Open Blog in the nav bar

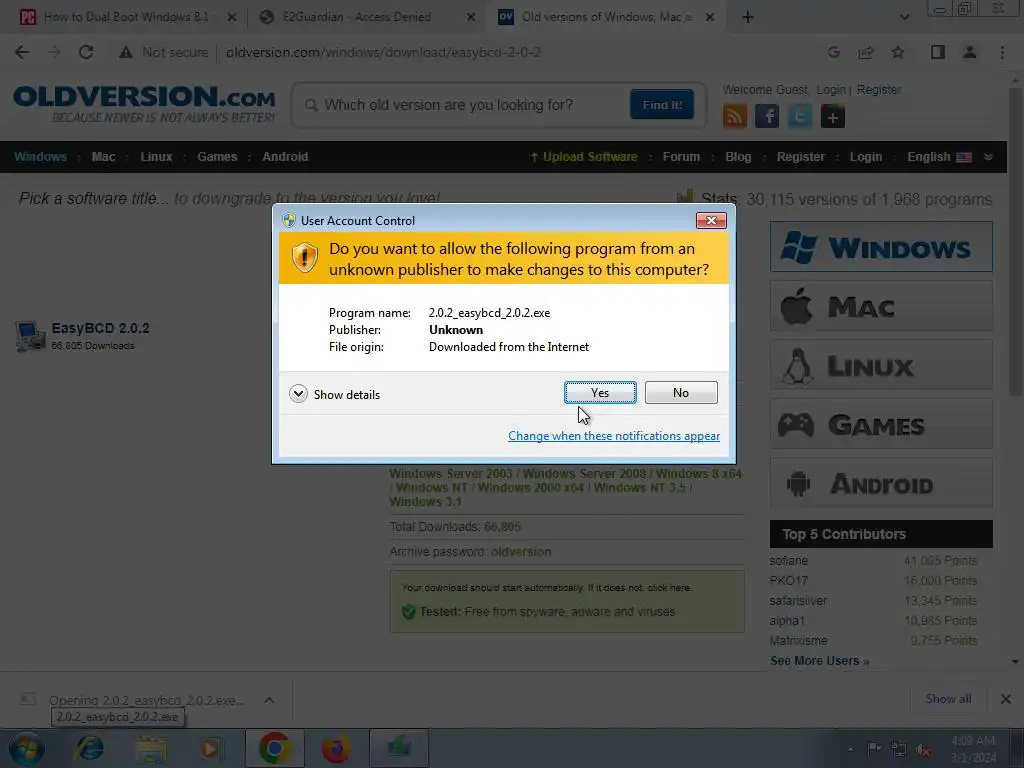(738, 157)
